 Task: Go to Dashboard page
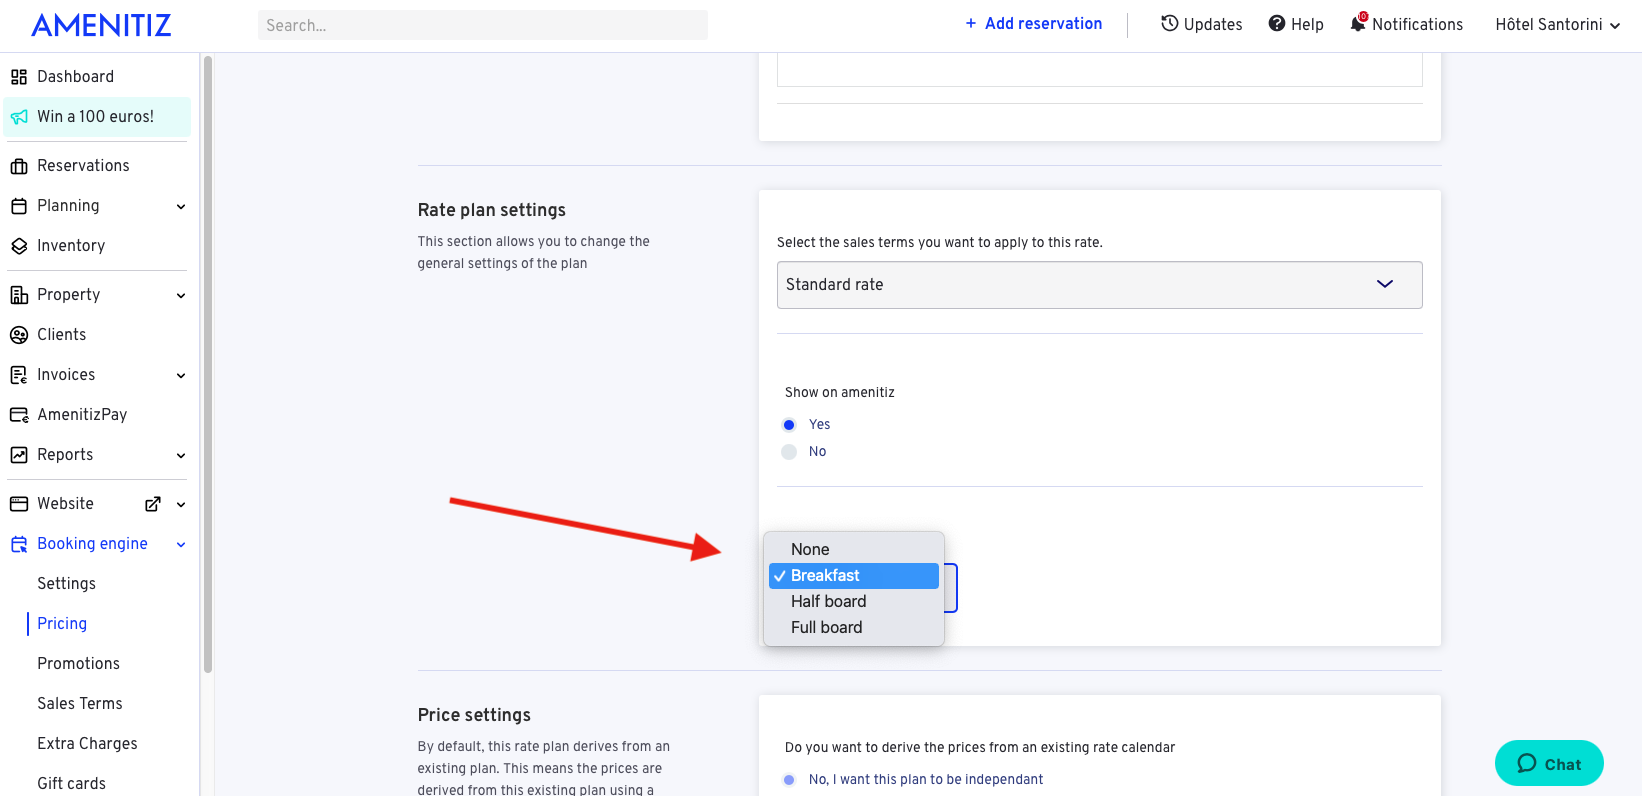coord(75,76)
